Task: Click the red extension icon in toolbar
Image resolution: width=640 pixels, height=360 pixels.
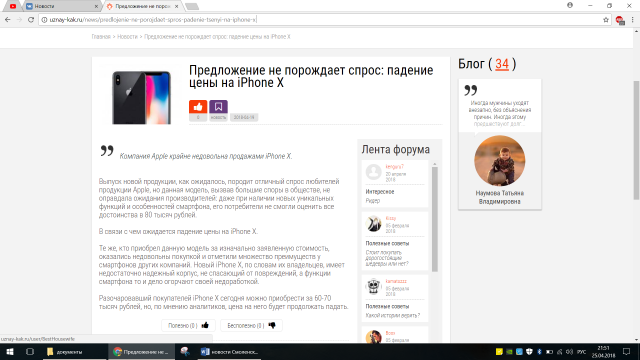Action: [620, 20]
